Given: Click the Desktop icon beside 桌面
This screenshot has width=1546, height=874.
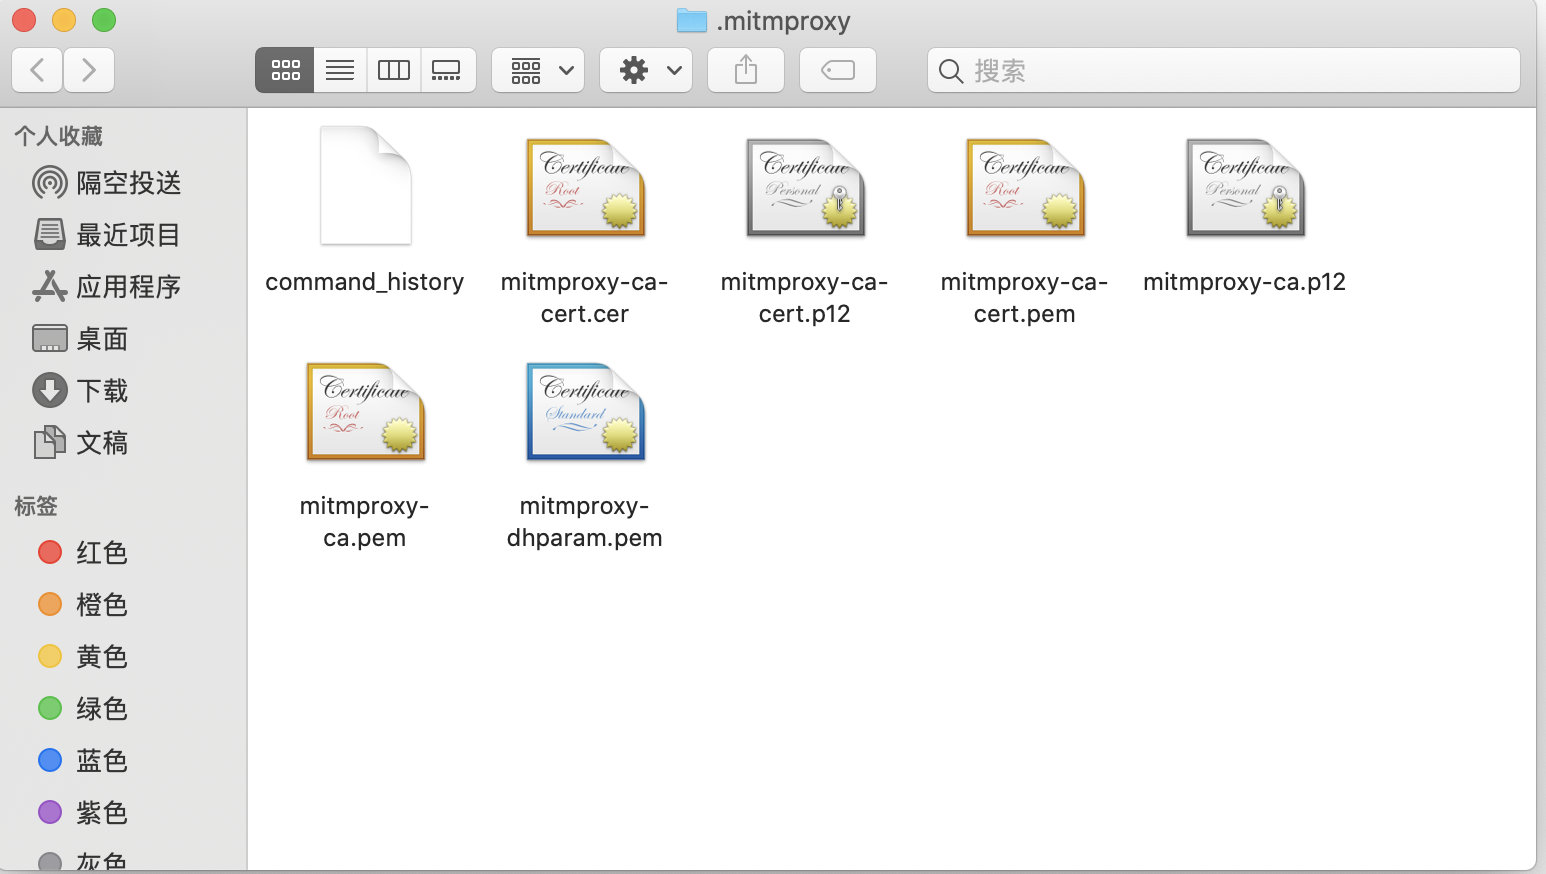Looking at the screenshot, I should (x=50, y=339).
